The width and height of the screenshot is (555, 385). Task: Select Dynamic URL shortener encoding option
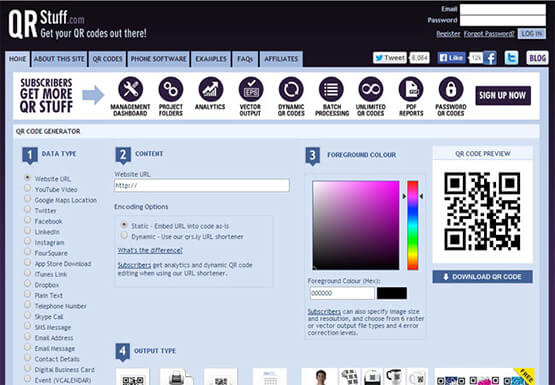click(124, 235)
